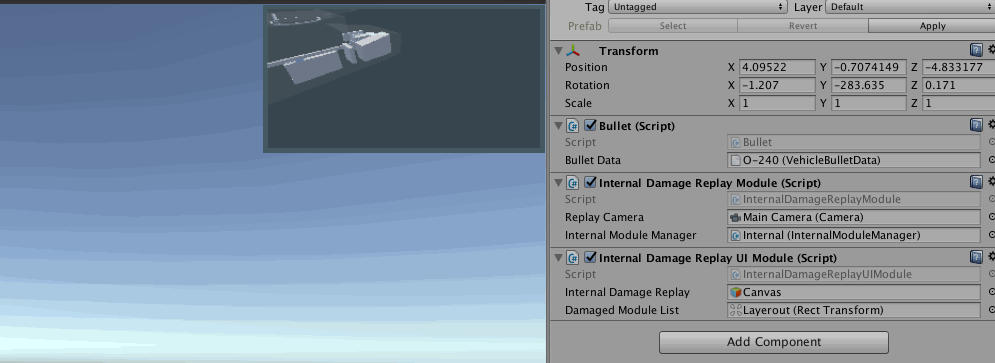995x363 pixels.
Task: Disable Internal Damage Replay UI Module checkbox
Action: [590, 257]
